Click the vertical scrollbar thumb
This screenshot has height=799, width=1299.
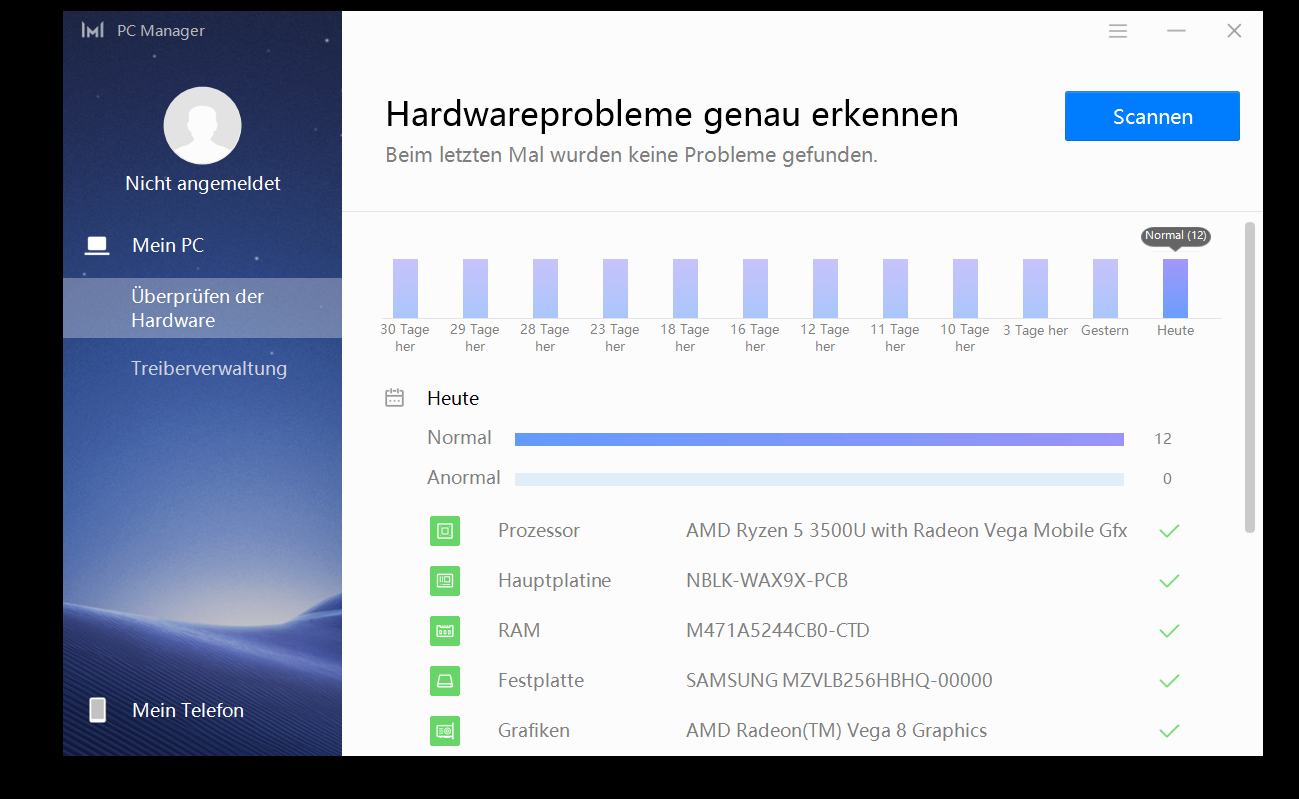click(x=1249, y=377)
